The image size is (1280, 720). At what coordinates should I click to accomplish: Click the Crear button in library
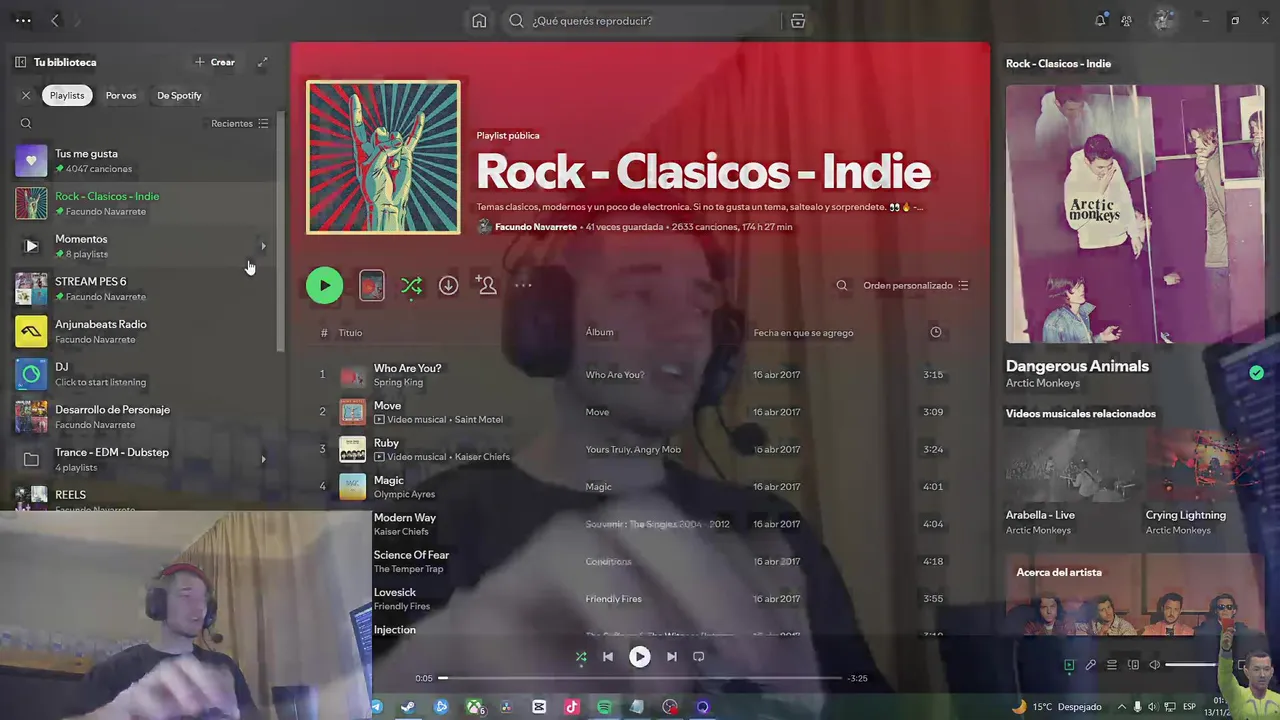(215, 62)
